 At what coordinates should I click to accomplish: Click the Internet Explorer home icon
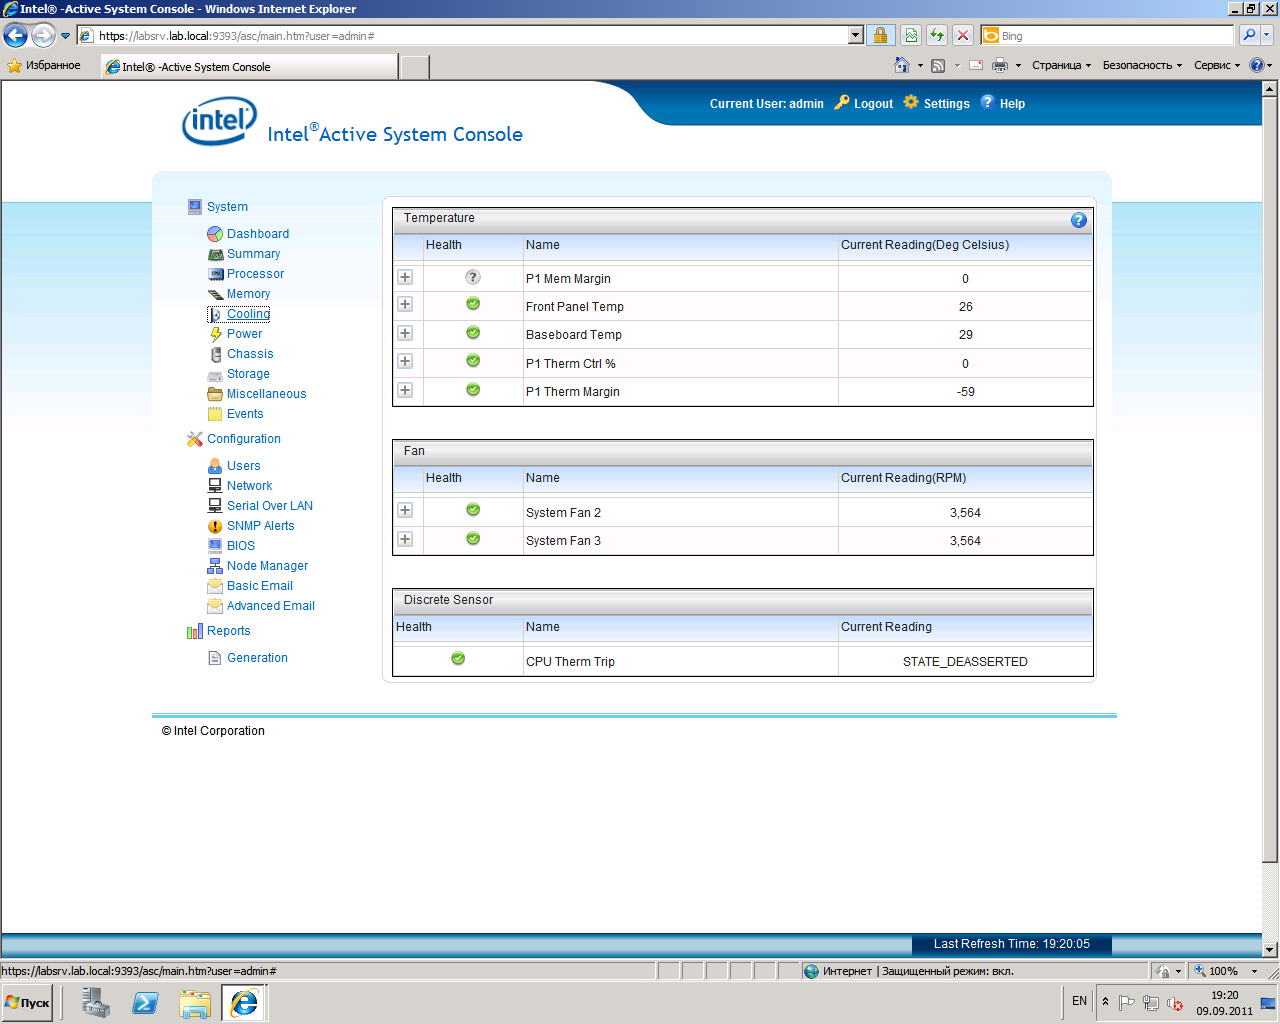tap(901, 66)
